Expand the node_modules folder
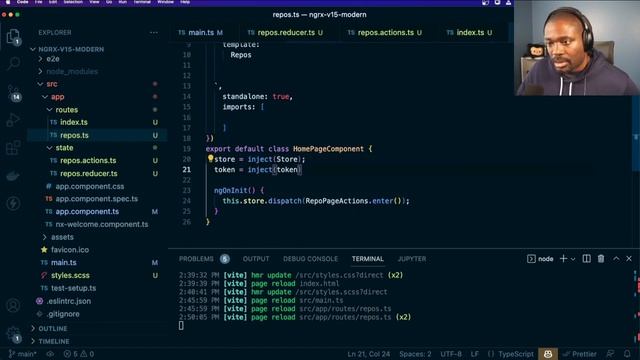 point(40,71)
